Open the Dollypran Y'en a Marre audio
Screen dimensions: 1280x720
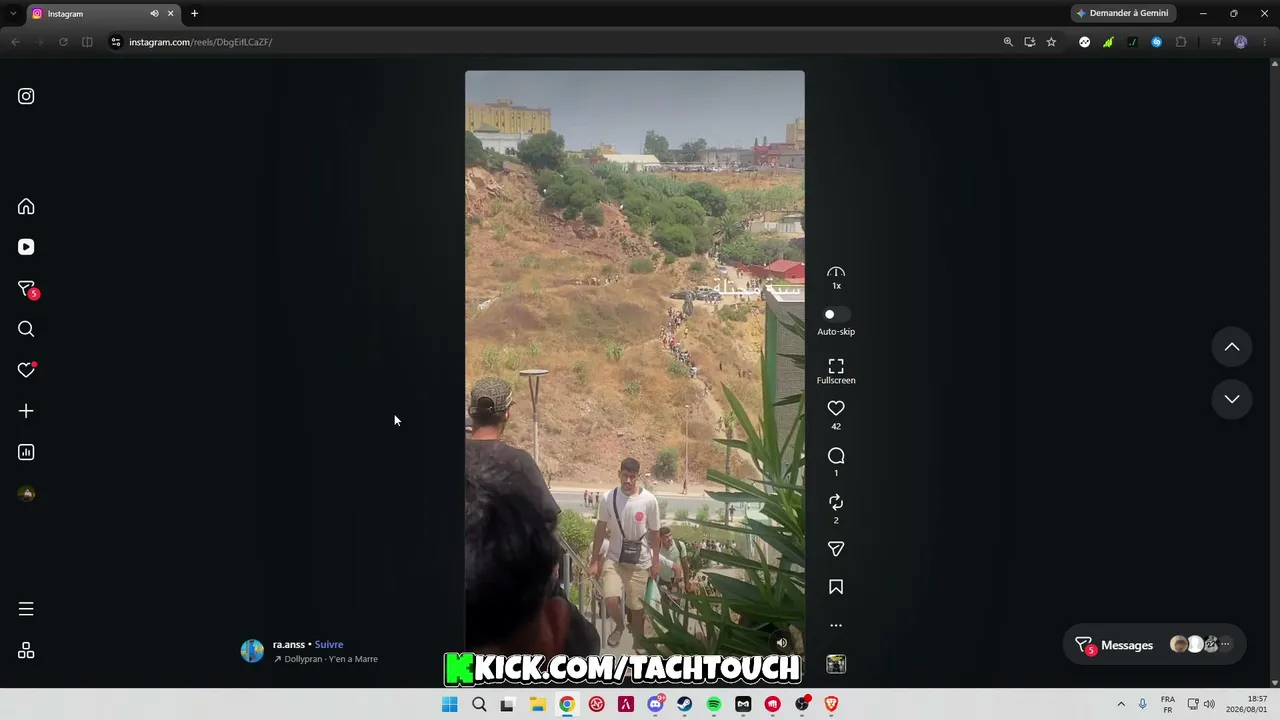point(326,659)
